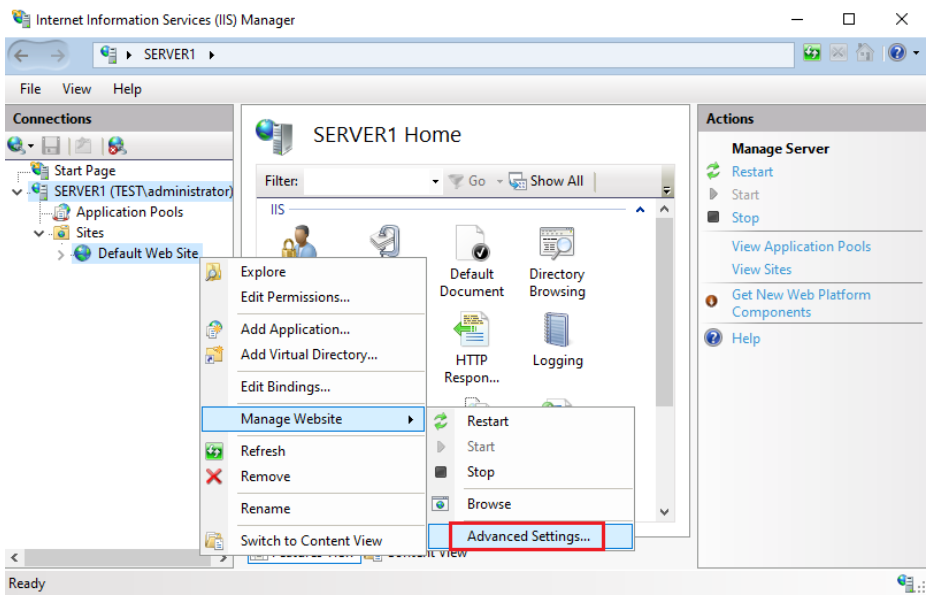This screenshot has height=605, width=932.
Task: Collapse the SERVER1 tree node
Action: [17, 191]
